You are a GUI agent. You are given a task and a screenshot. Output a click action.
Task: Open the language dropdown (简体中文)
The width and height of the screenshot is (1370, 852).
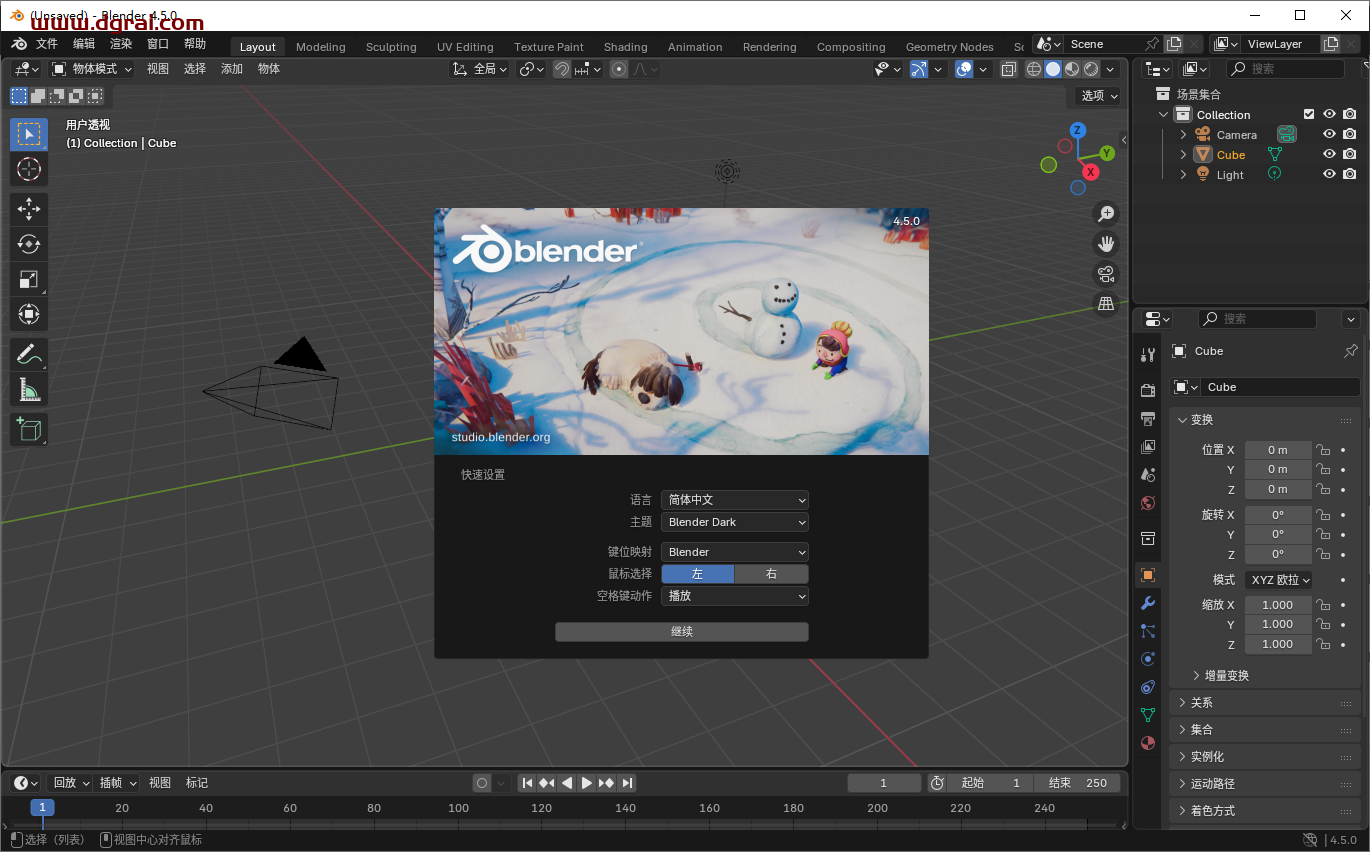pos(735,500)
